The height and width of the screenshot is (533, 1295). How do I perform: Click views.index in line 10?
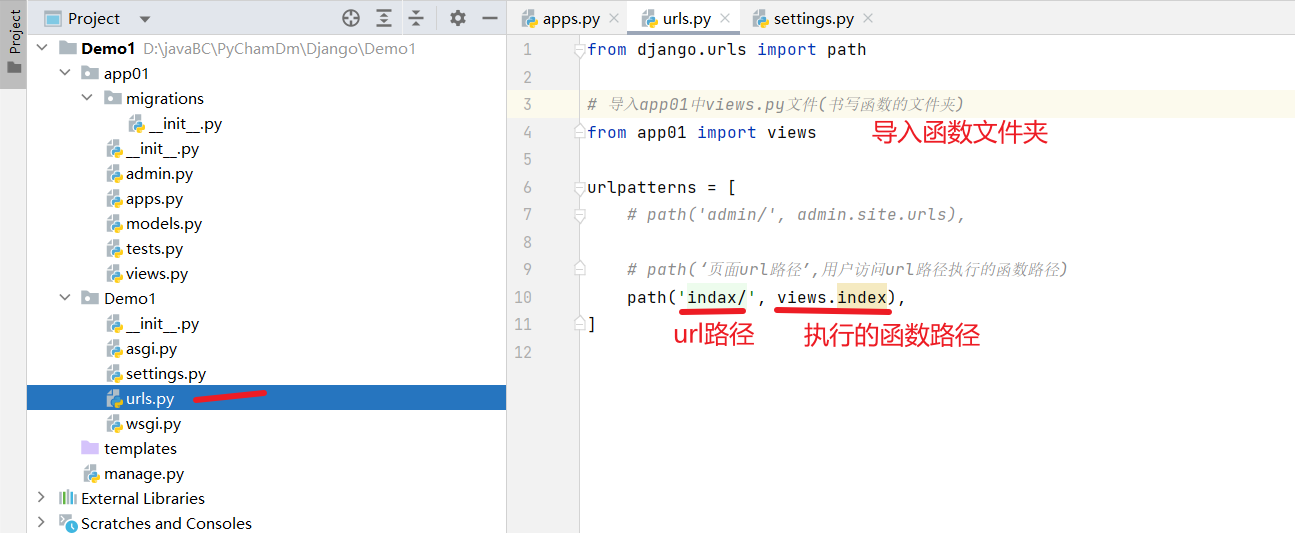pos(832,297)
